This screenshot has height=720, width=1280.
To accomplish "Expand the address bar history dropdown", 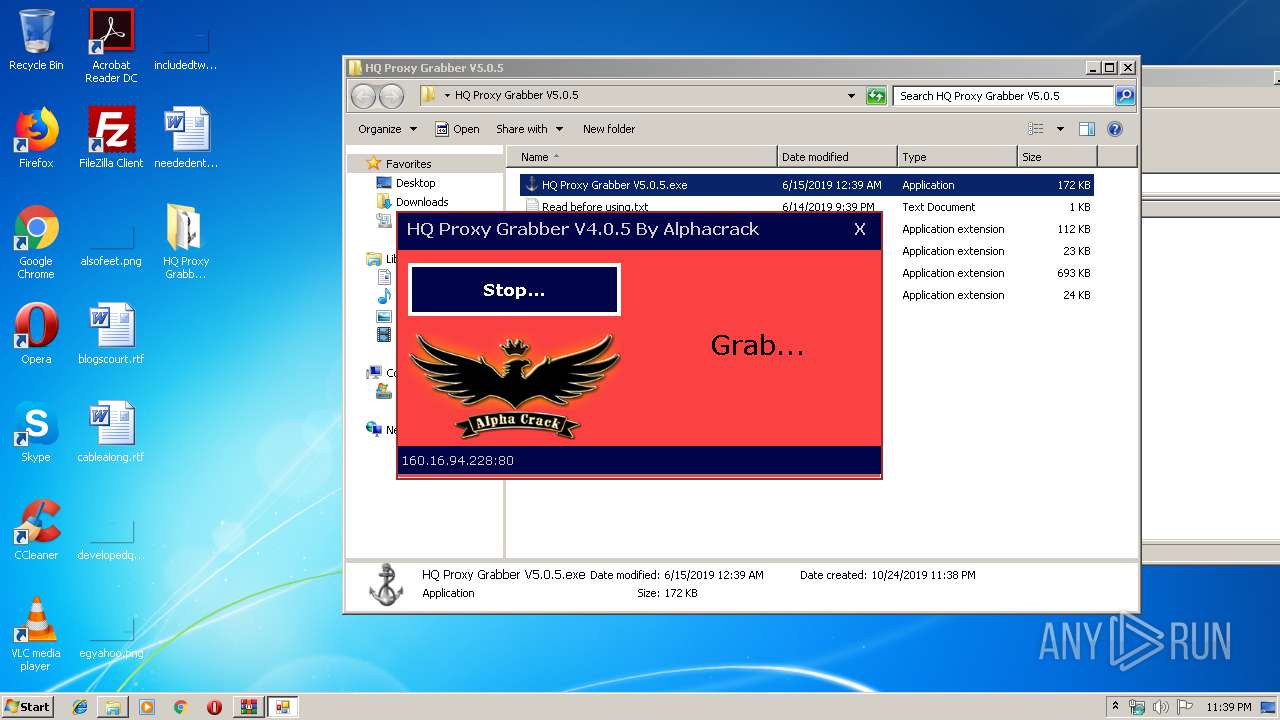I will (x=851, y=96).
